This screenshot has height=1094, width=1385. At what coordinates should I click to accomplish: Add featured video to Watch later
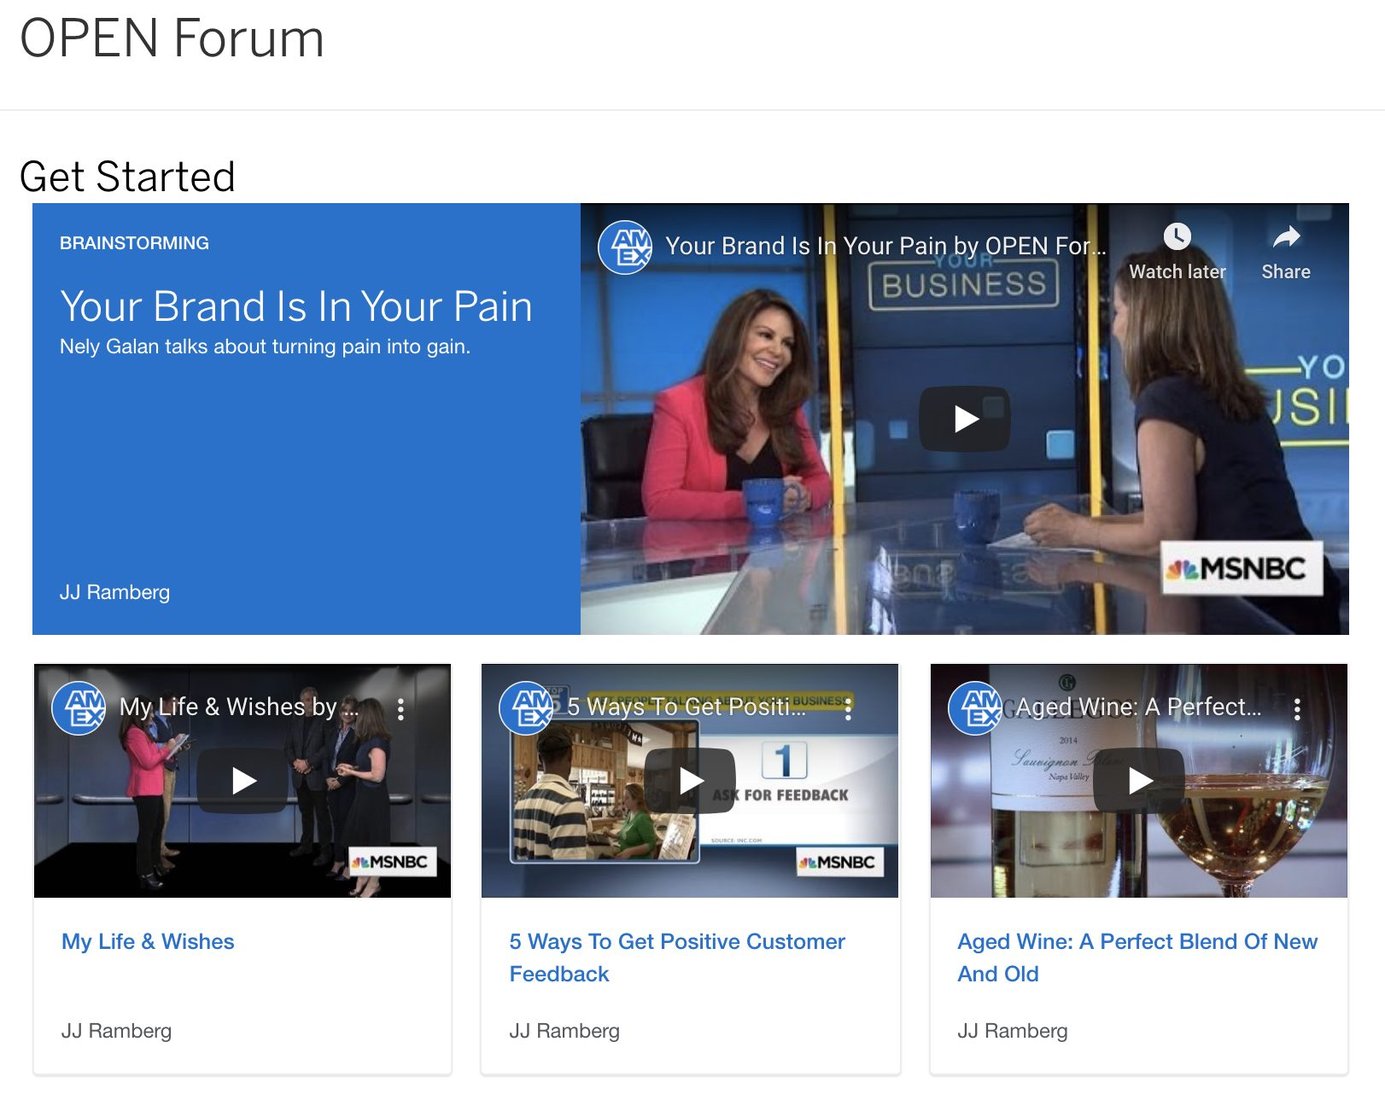[x=1177, y=251]
